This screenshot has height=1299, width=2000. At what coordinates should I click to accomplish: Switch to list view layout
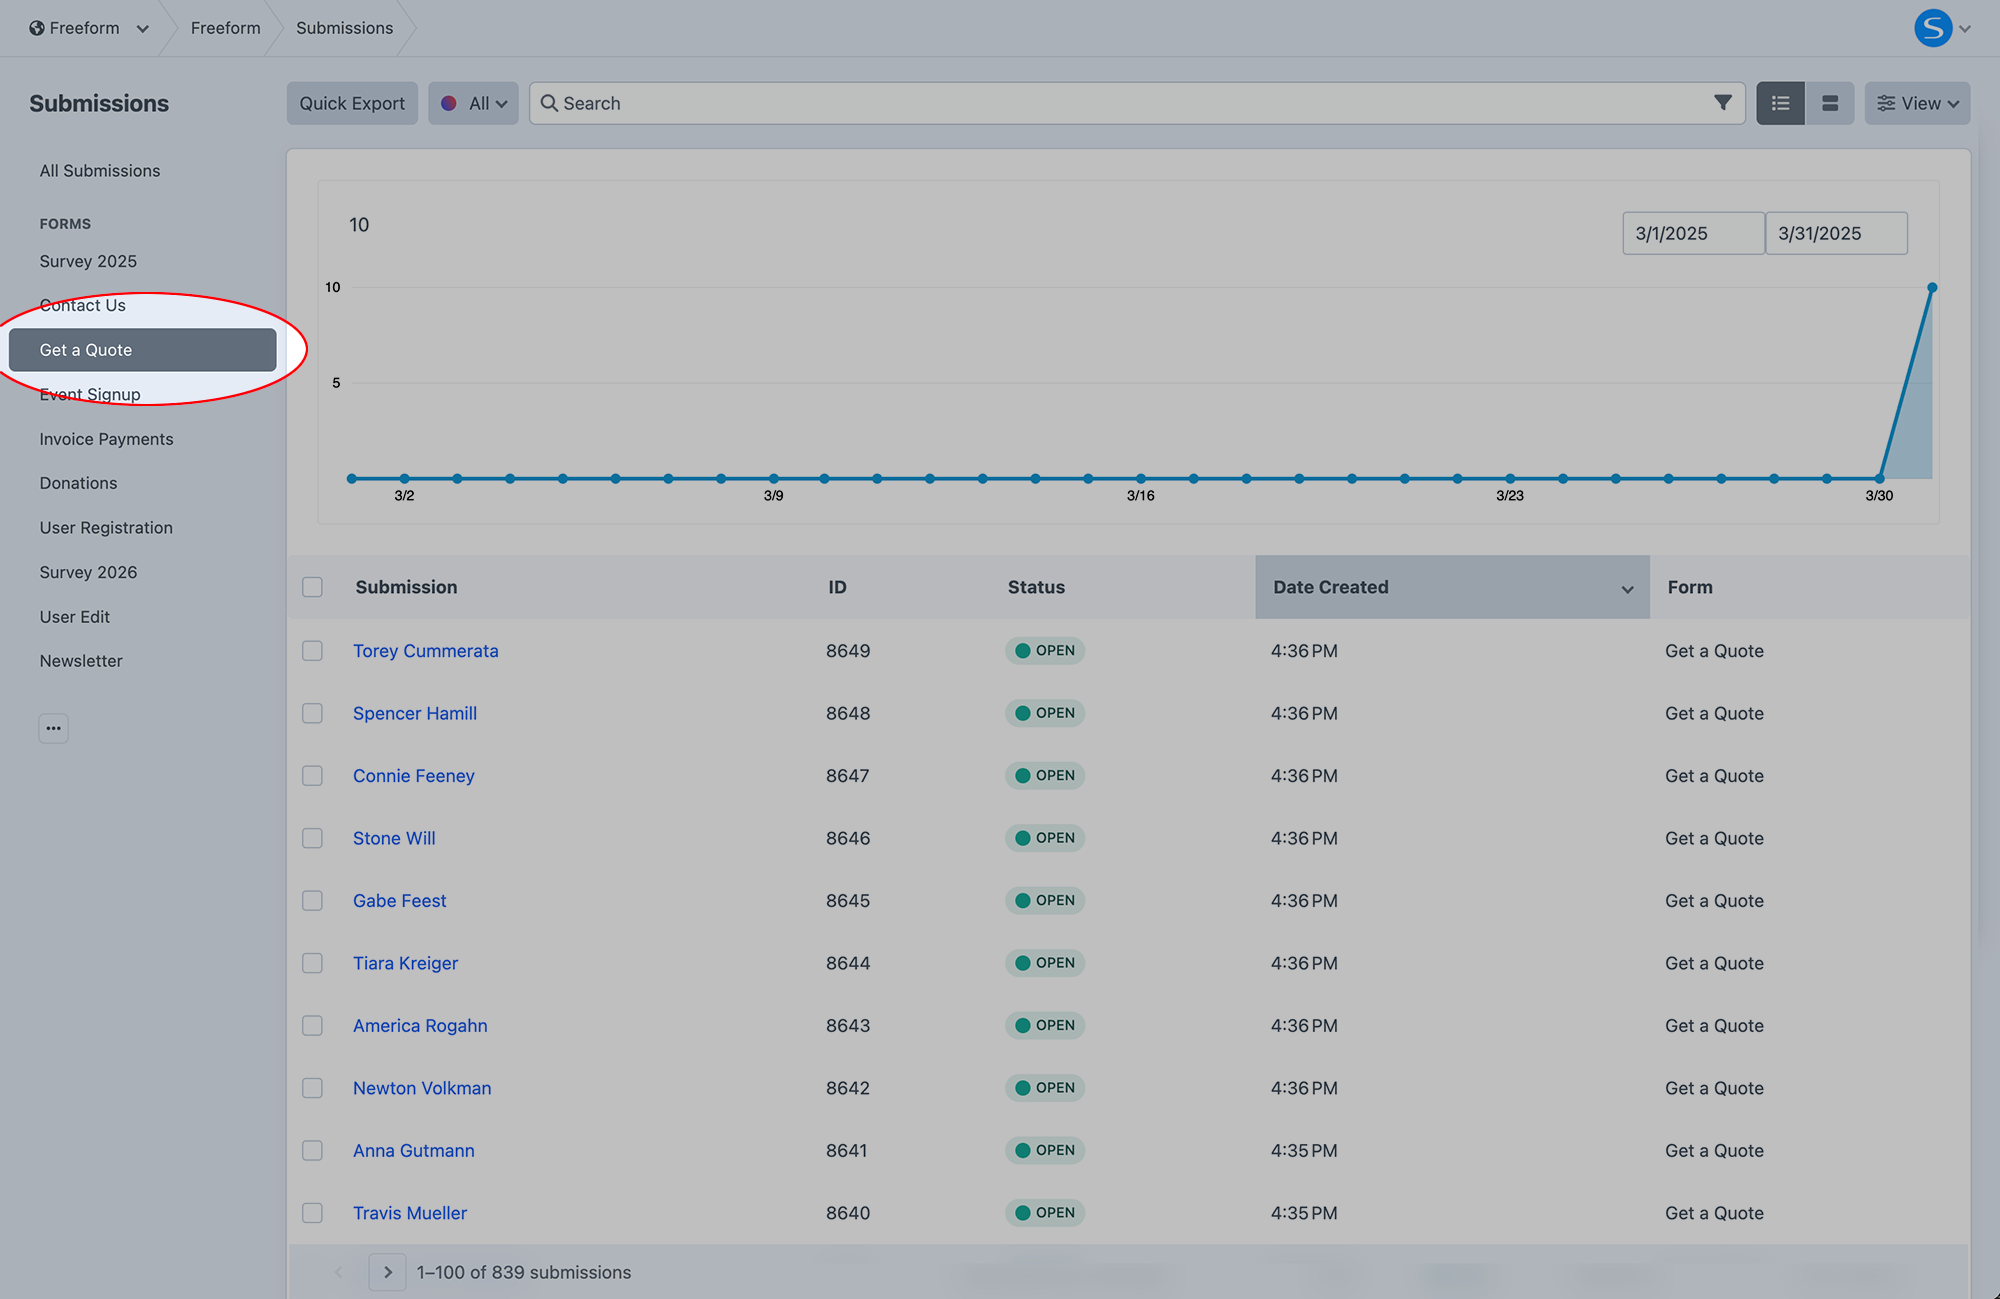pos(1780,102)
